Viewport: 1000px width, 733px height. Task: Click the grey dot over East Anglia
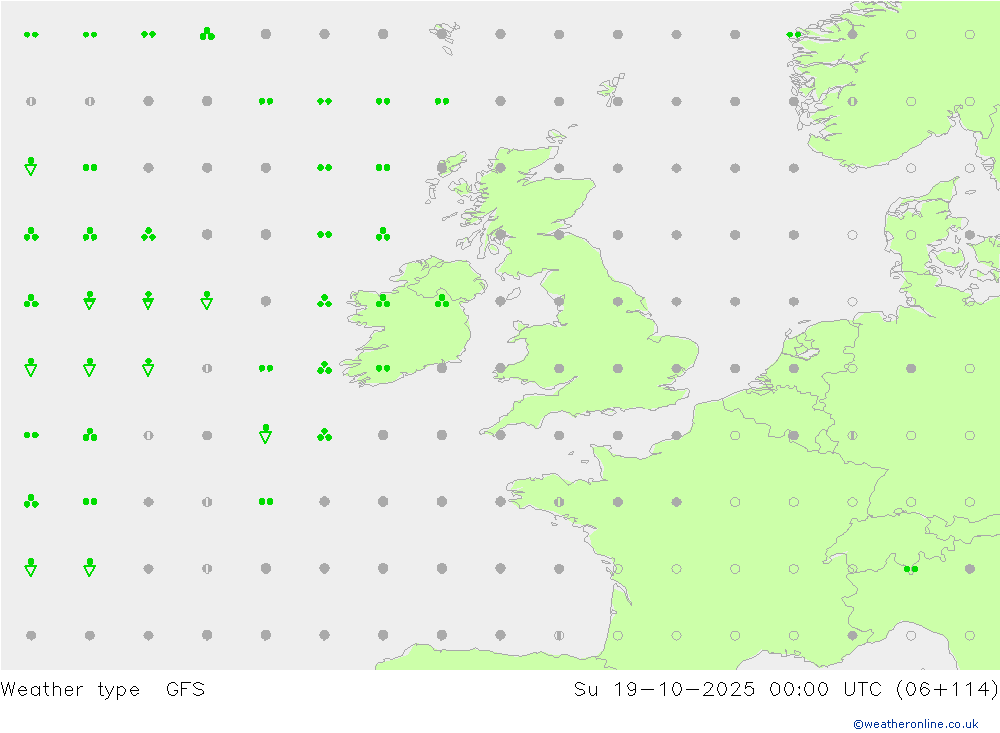pos(676,368)
